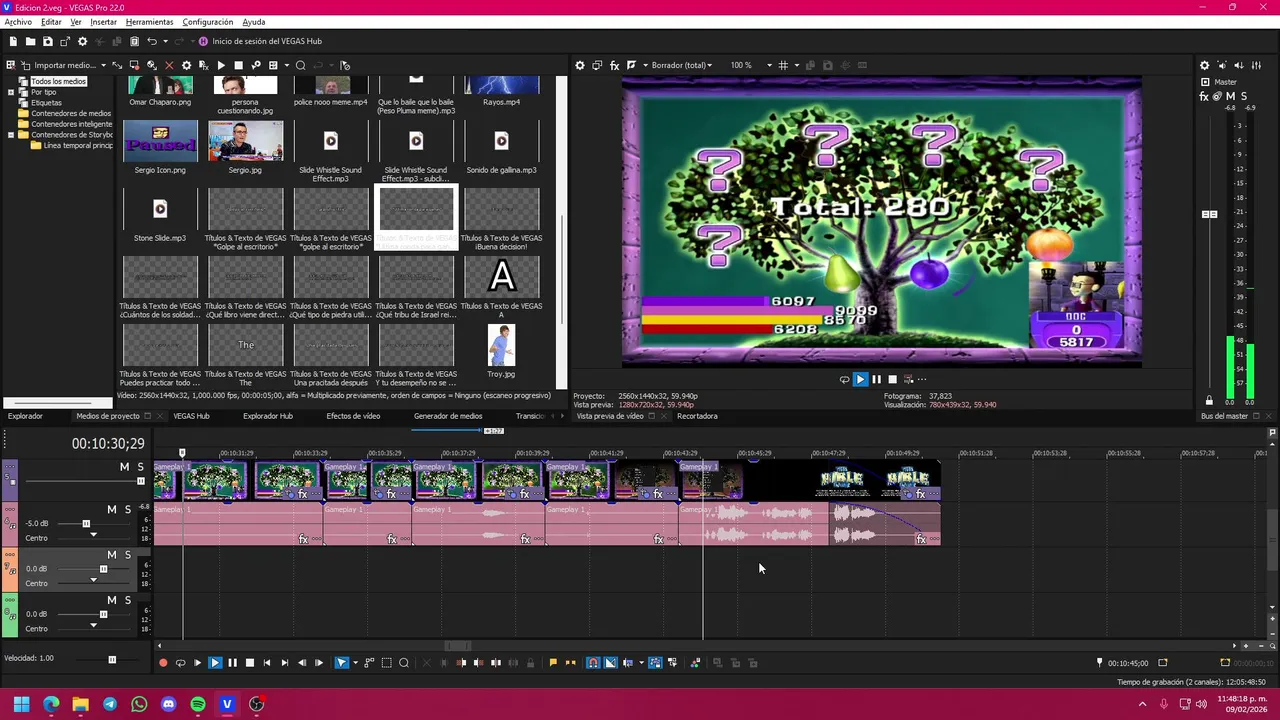The height and width of the screenshot is (720, 1280).
Task: Save the project with the disk icon
Action: click(47, 41)
